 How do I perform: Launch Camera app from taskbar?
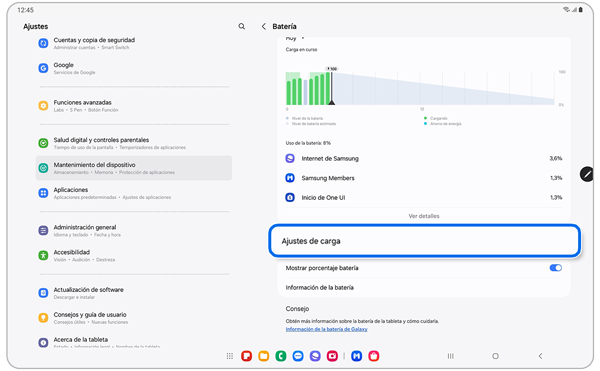pyautogui.click(x=333, y=356)
